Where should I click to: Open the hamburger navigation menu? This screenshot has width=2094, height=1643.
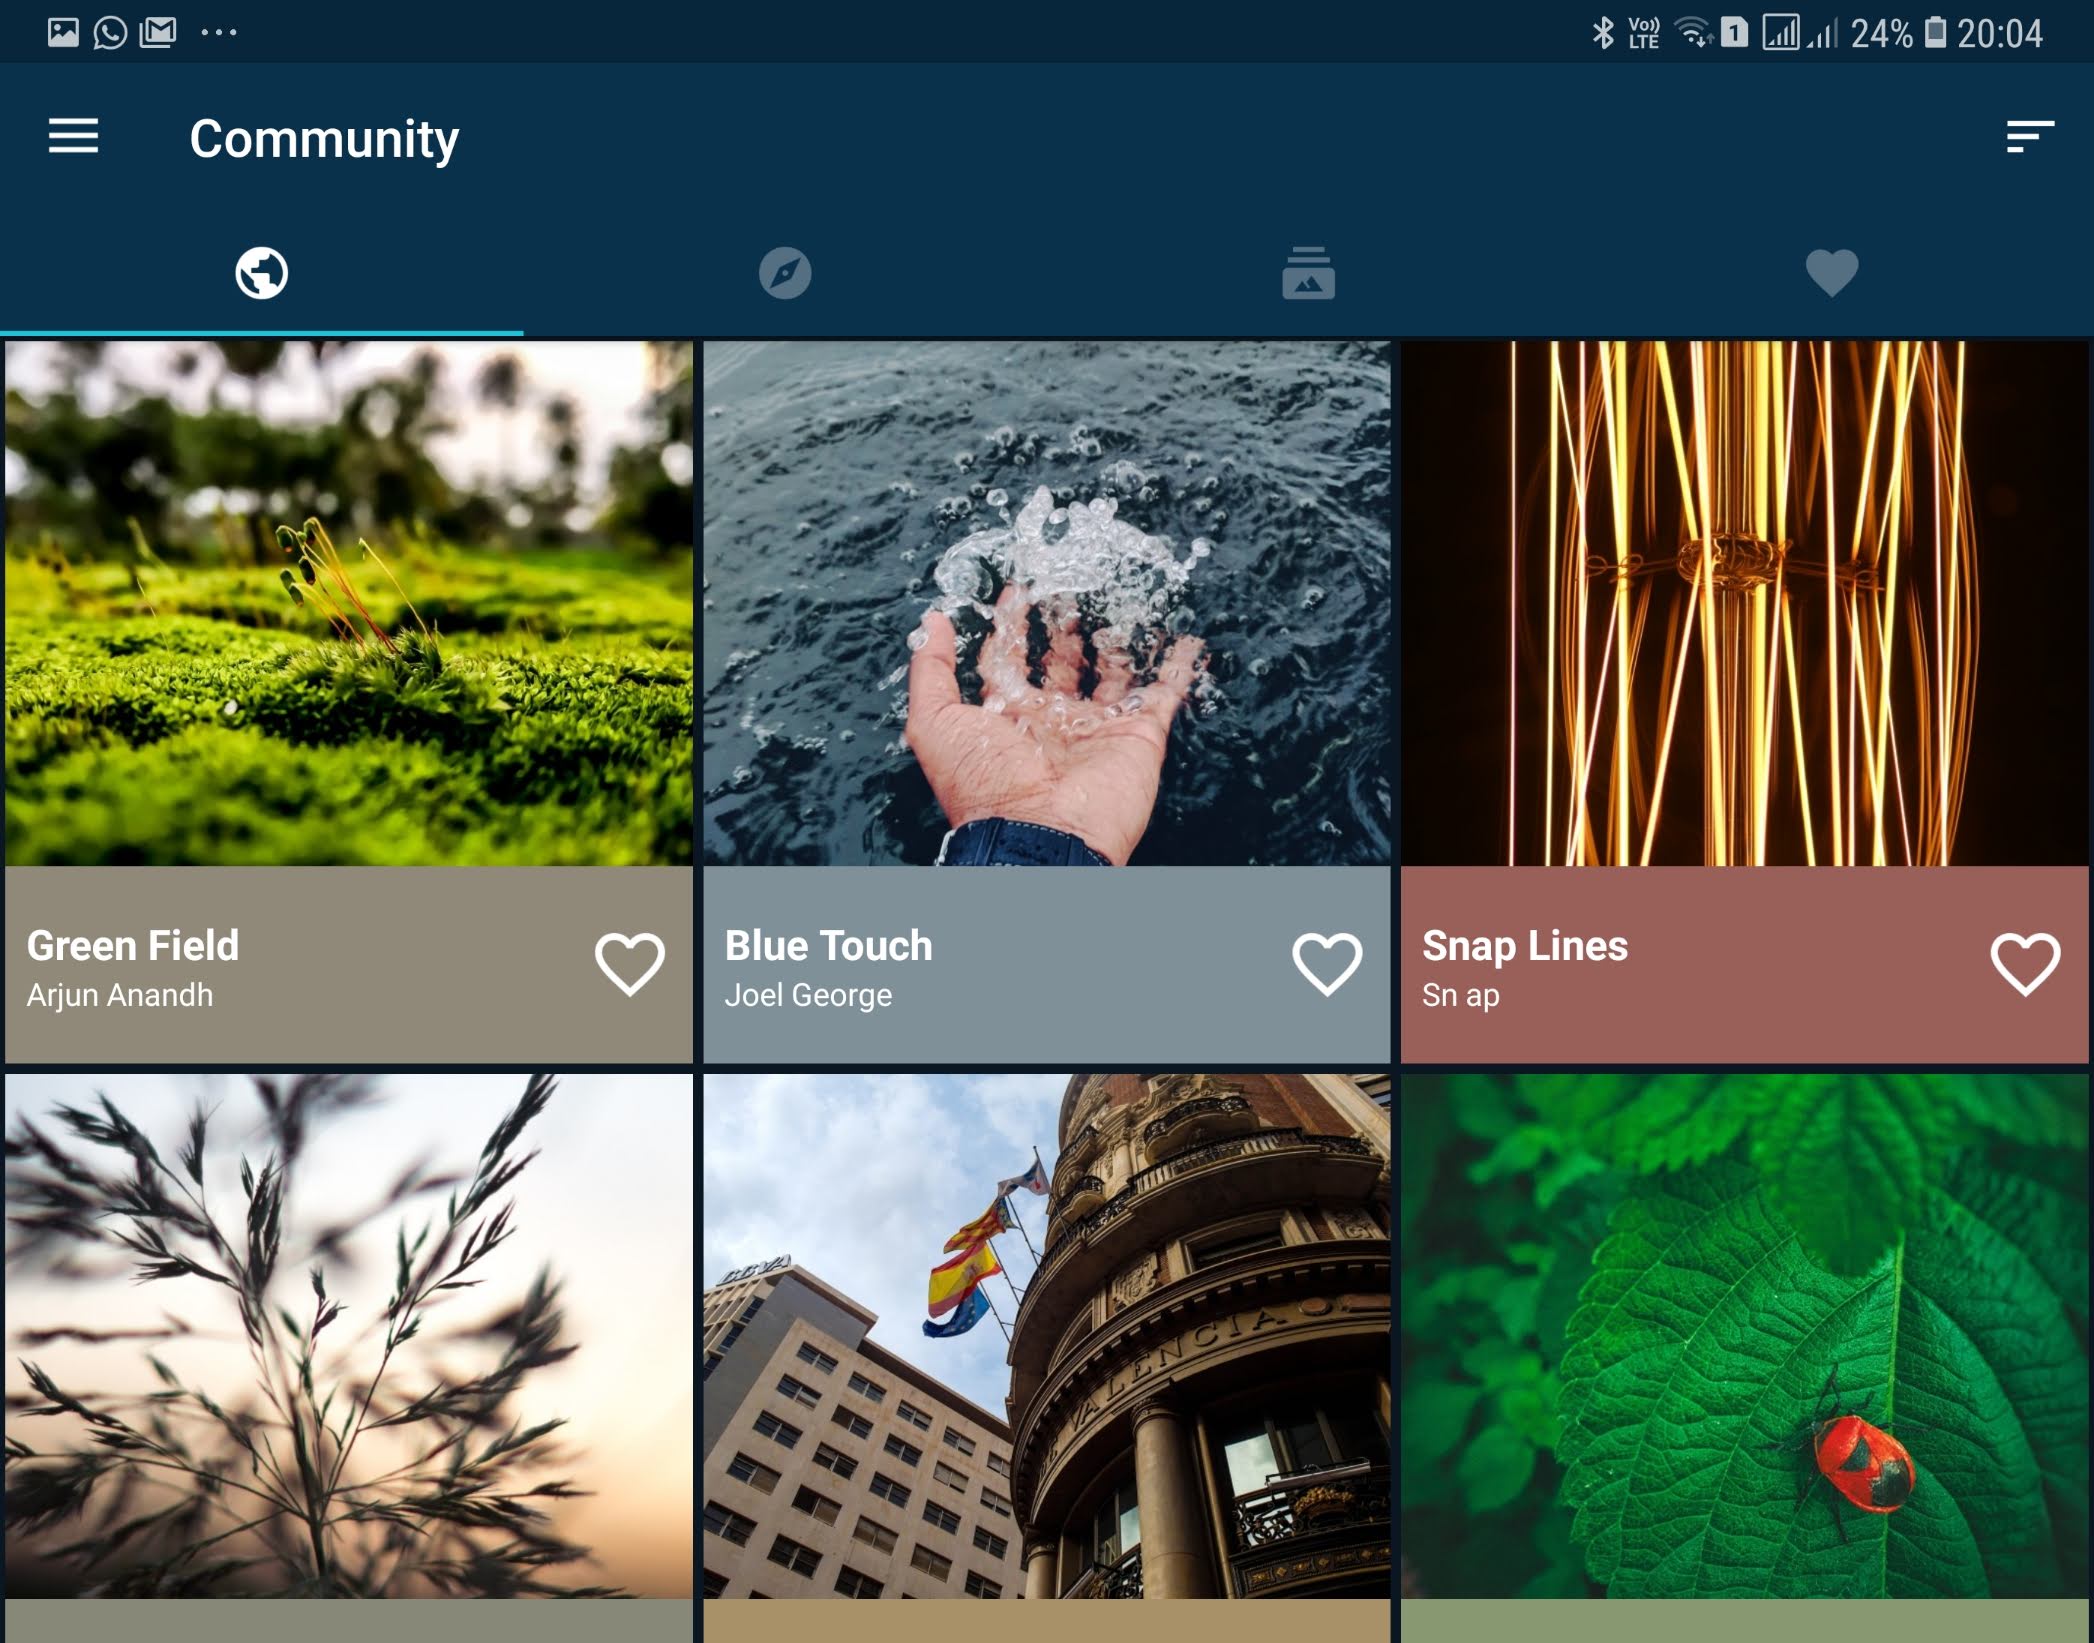point(73,136)
